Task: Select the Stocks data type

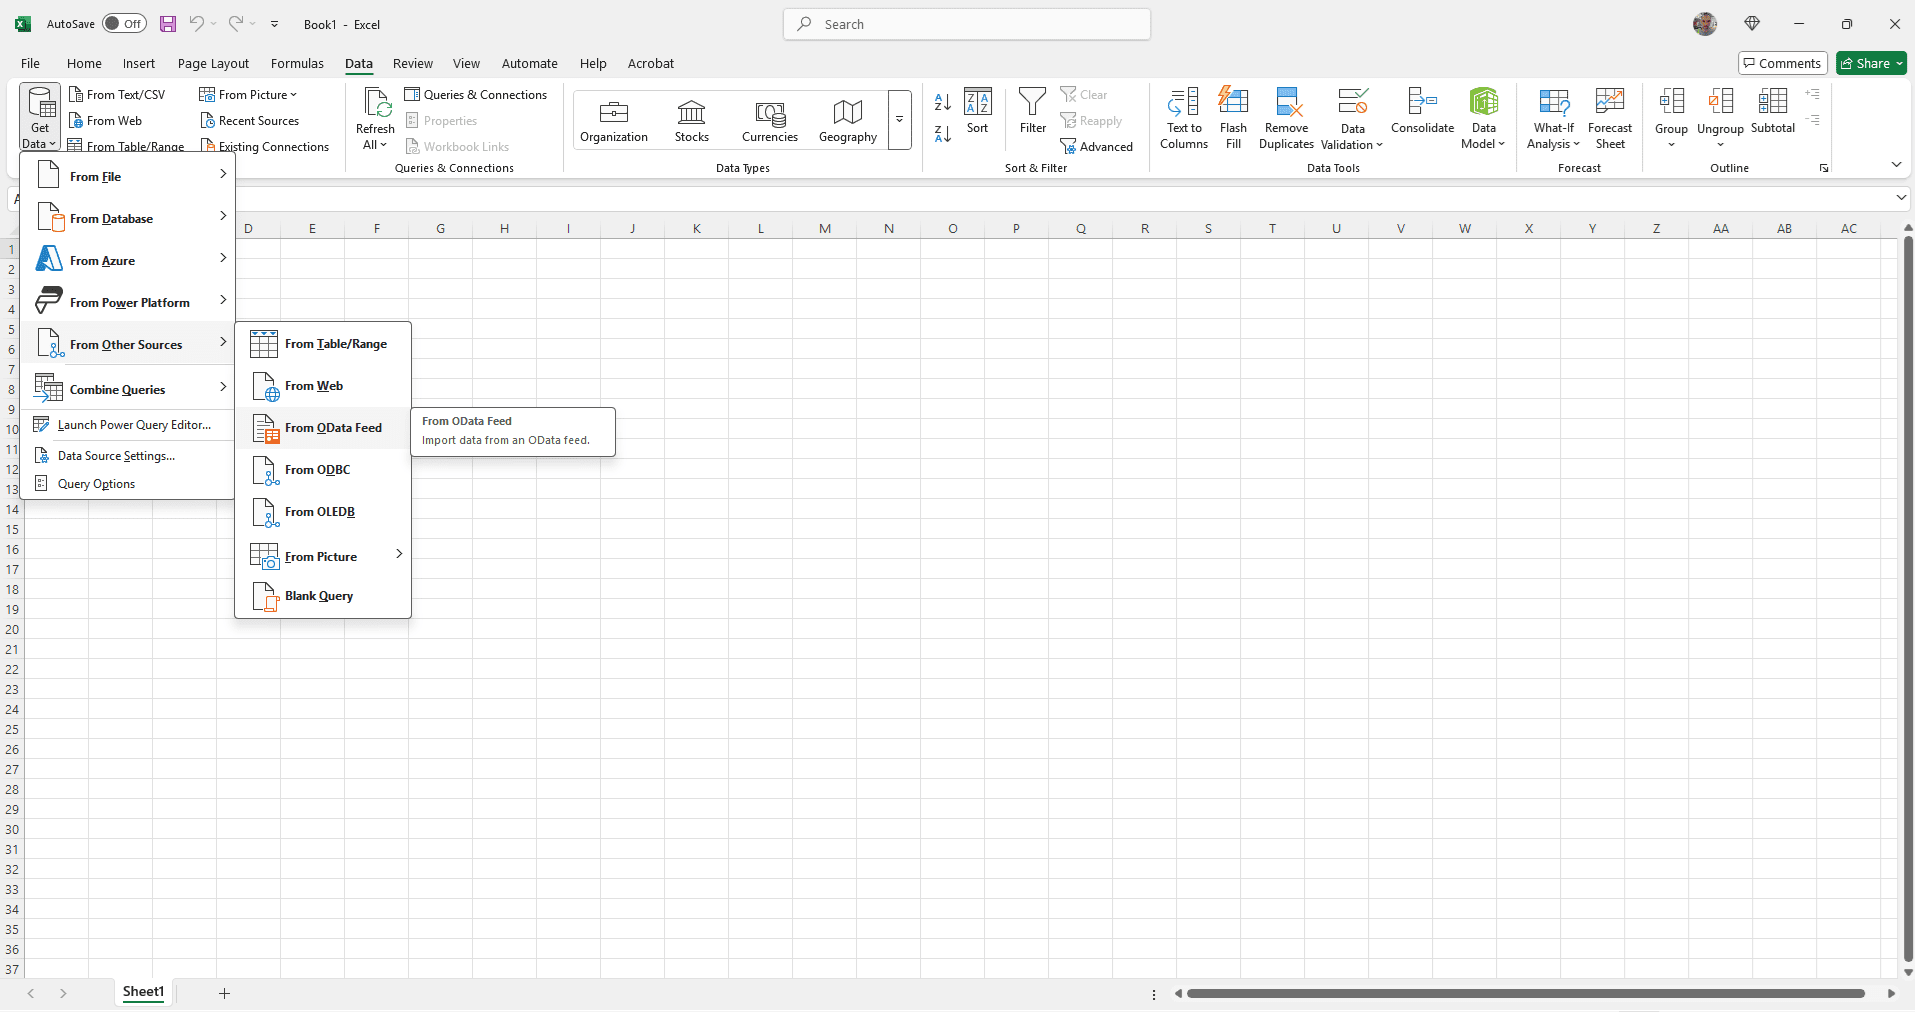Action: pyautogui.click(x=691, y=120)
